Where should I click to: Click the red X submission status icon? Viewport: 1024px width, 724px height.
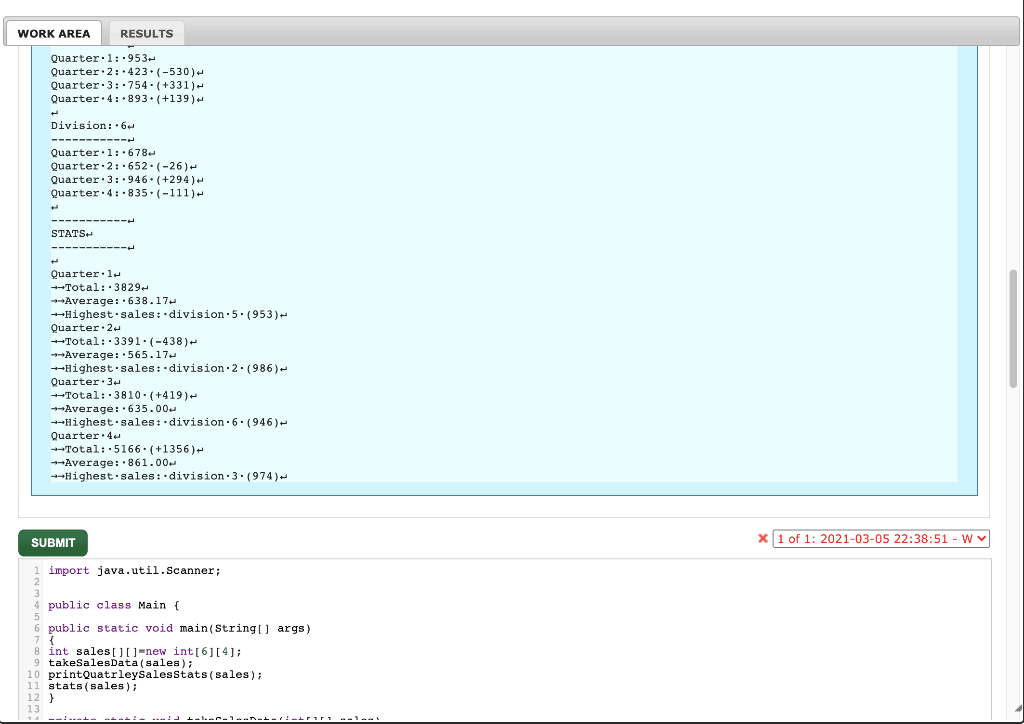[762, 539]
